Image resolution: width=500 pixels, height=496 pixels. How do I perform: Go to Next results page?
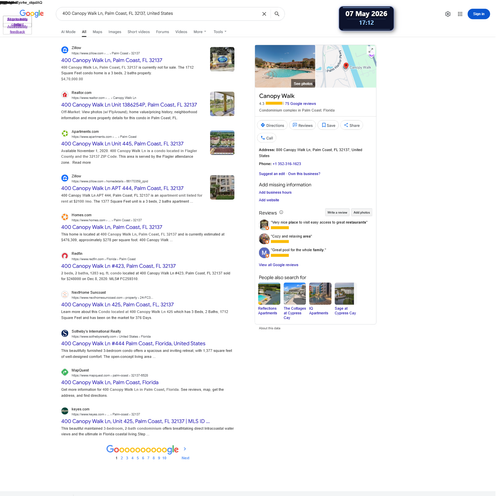pos(185,458)
